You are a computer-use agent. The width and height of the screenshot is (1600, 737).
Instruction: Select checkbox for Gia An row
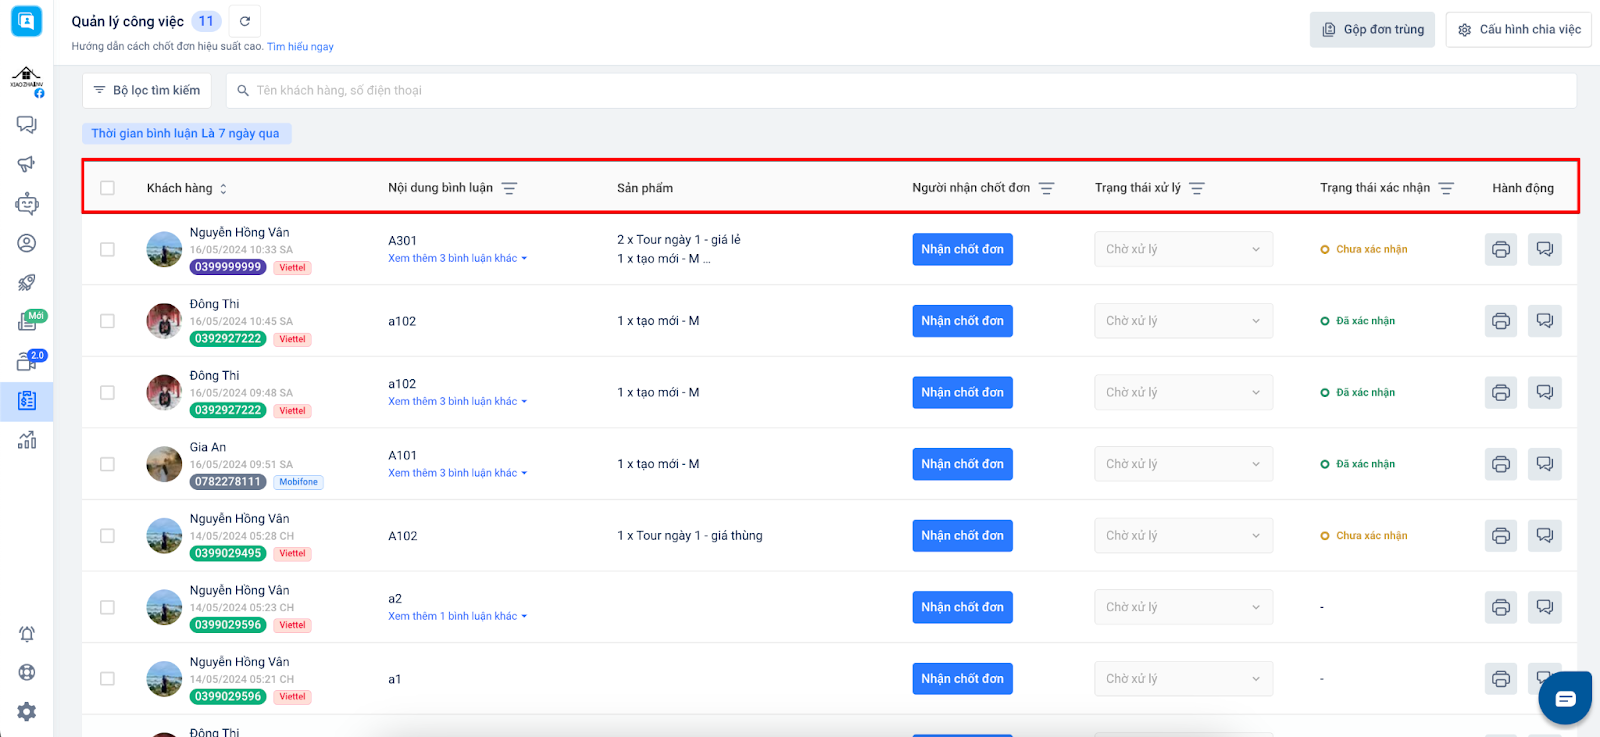coord(107,464)
